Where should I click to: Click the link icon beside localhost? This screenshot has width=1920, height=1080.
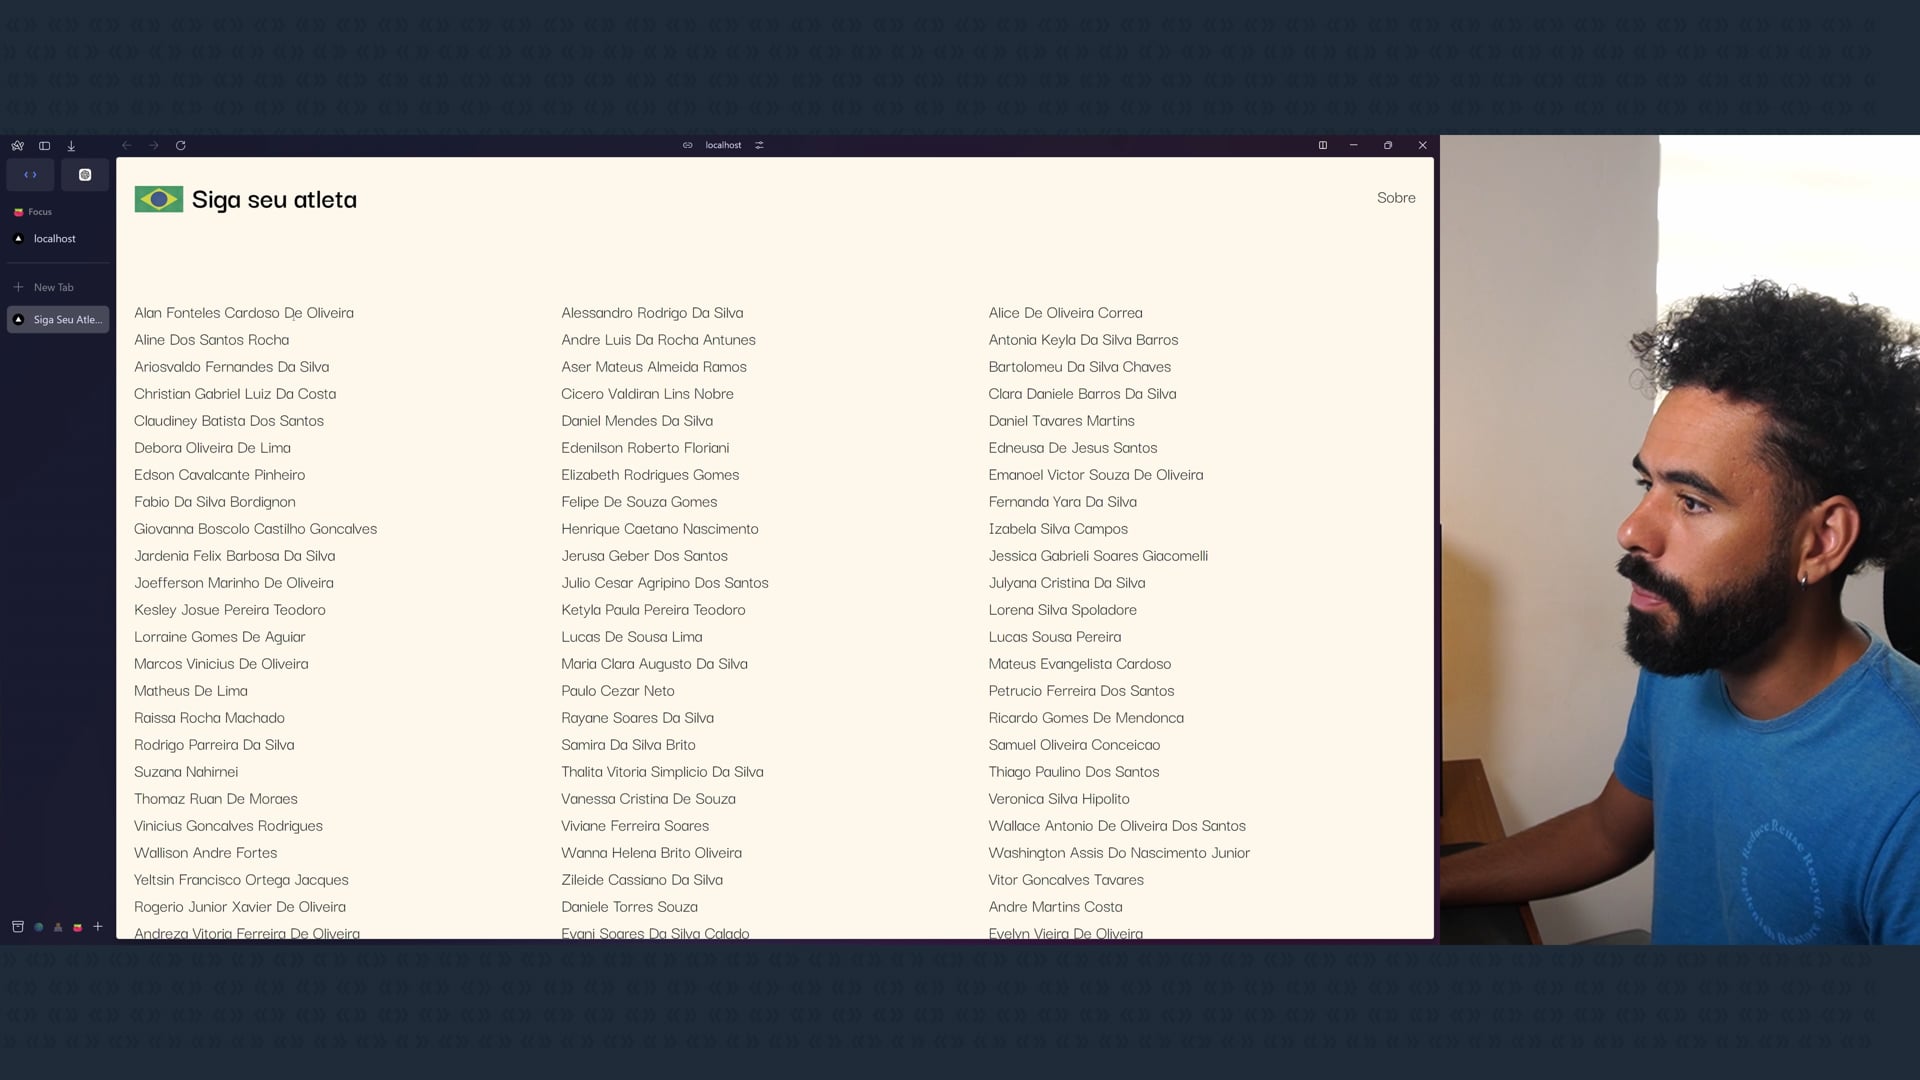tap(688, 146)
